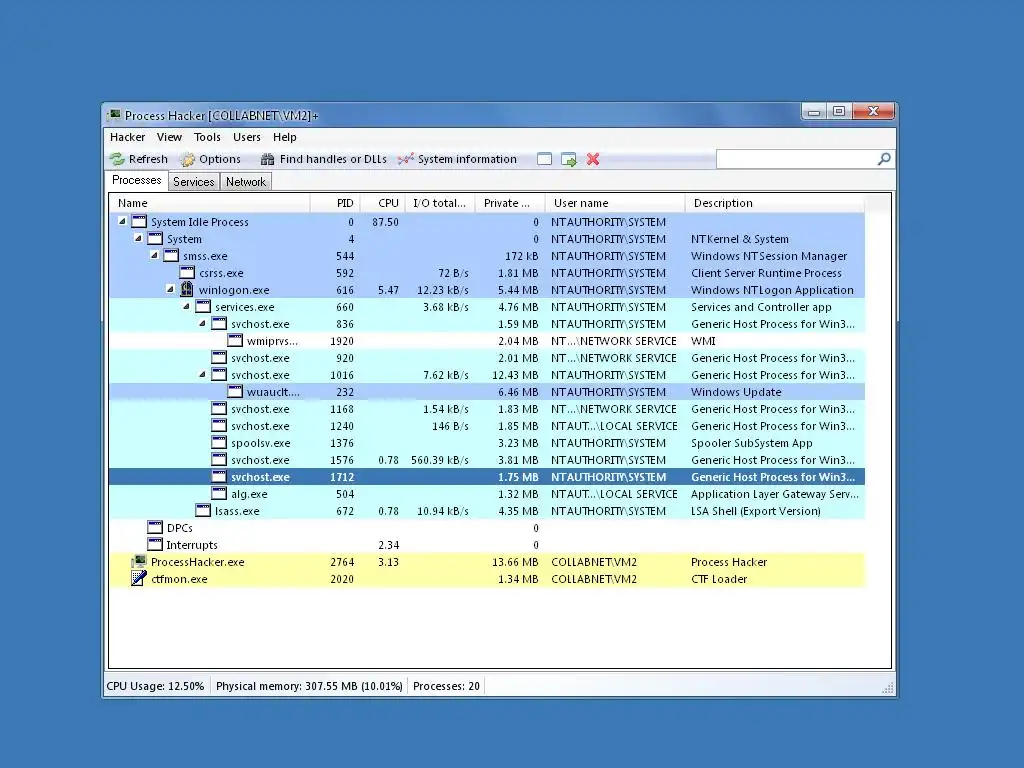Click the 'Windows Update' description text
The width and height of the screenshot is (1024, 768).
coord(736,392)
